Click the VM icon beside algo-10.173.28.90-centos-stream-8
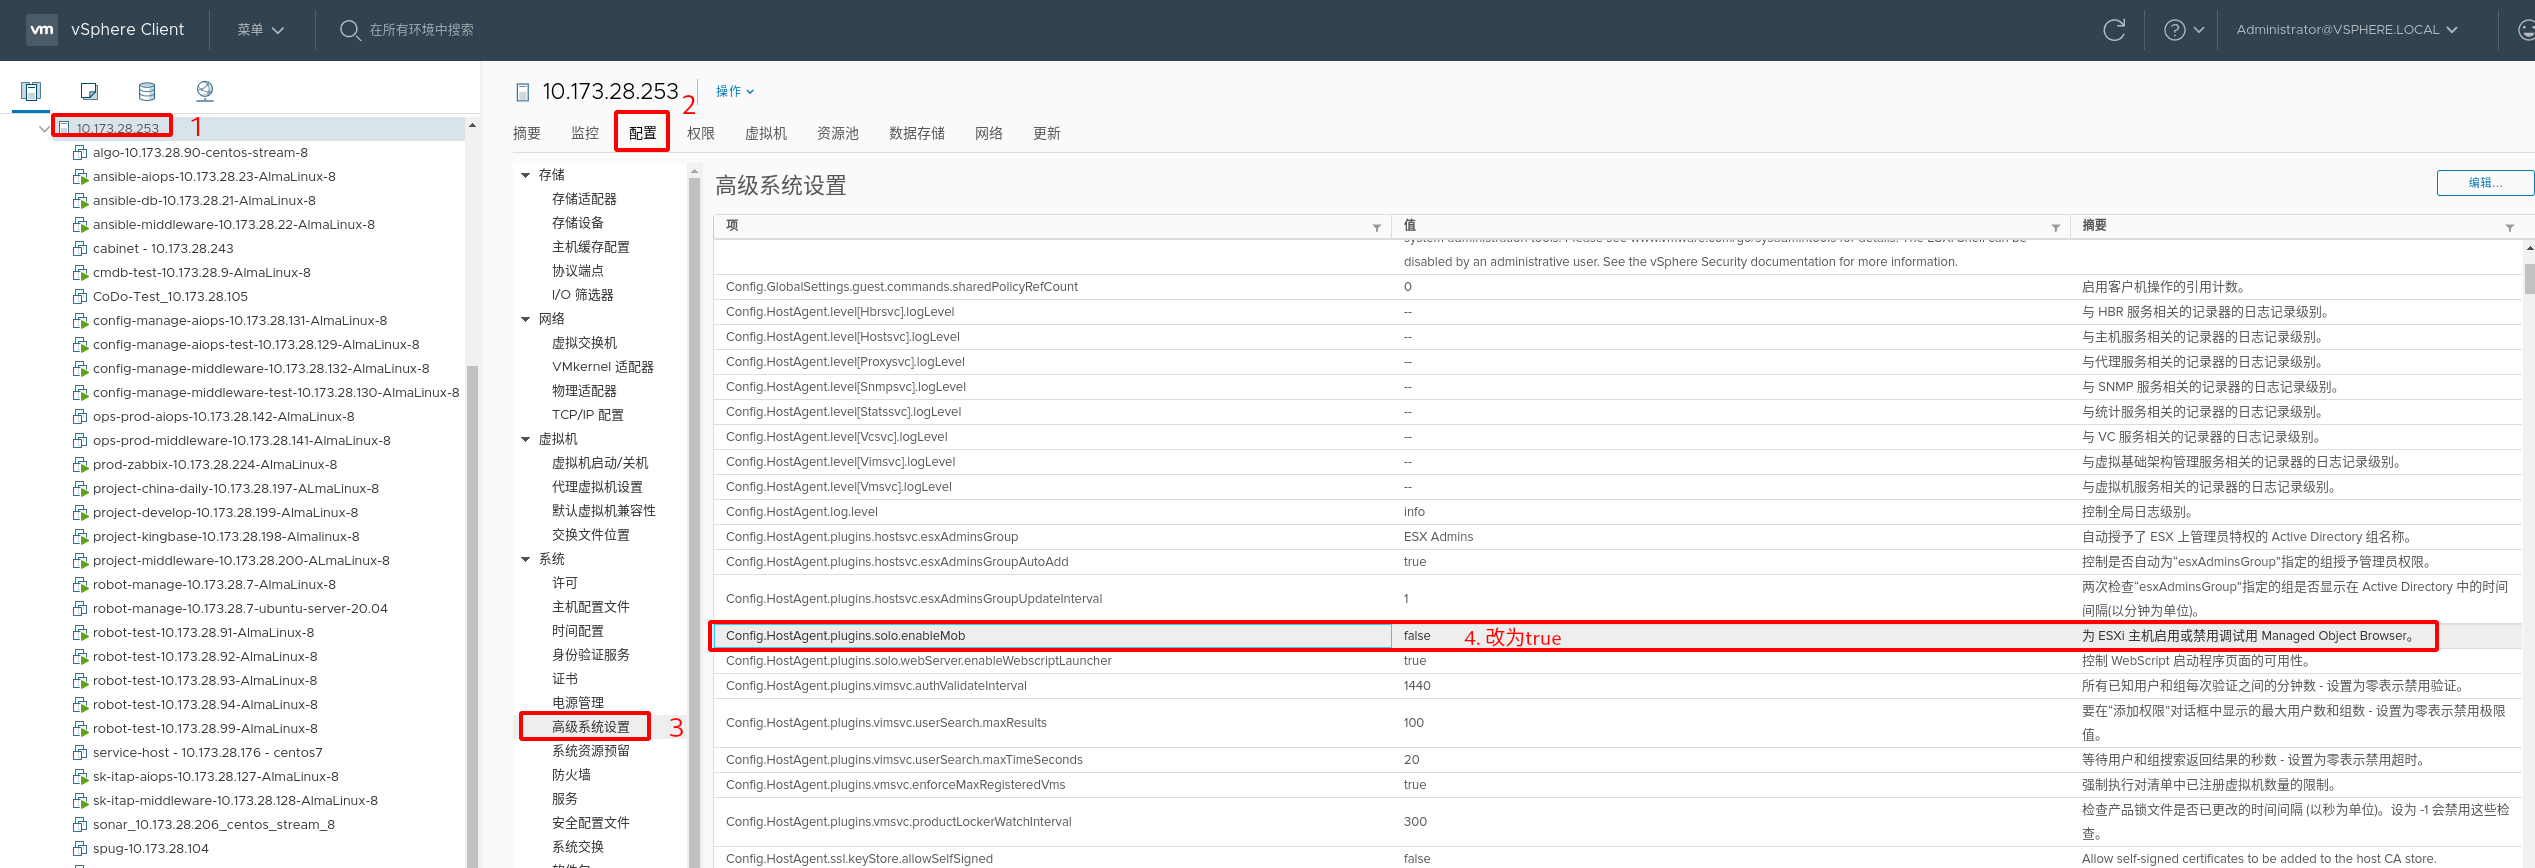The image size is (2535, 868). point(80,153)
